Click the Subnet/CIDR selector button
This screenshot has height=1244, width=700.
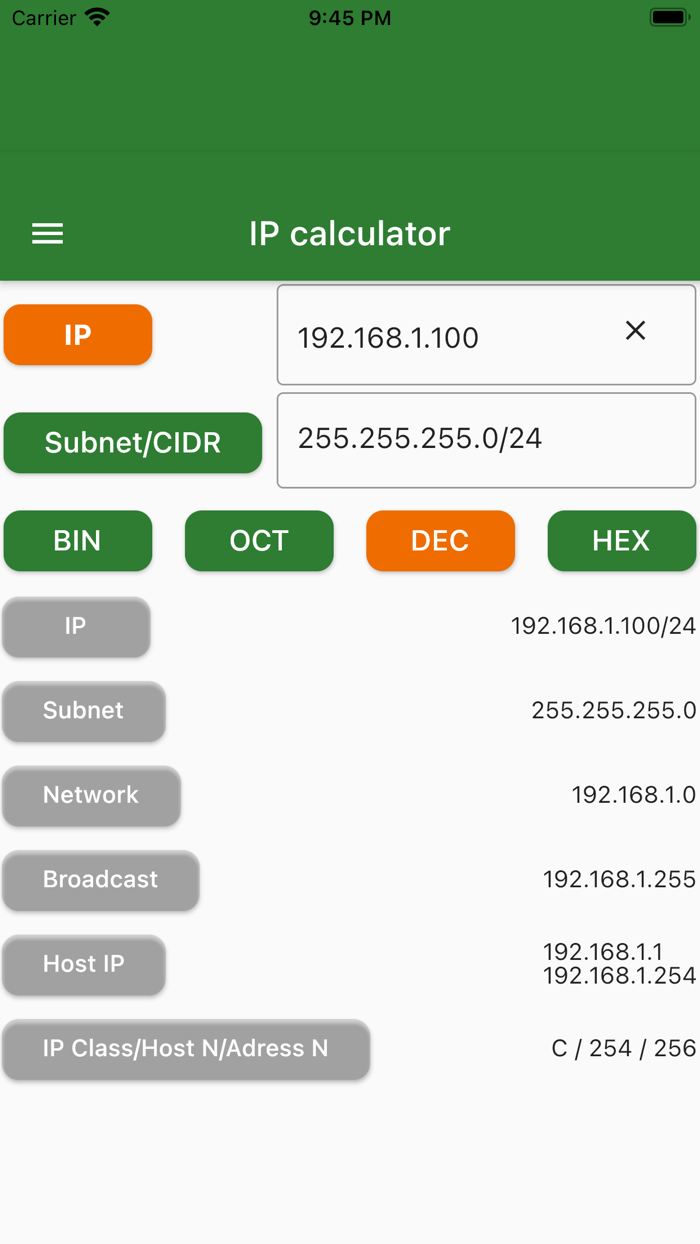coord(132,442)
